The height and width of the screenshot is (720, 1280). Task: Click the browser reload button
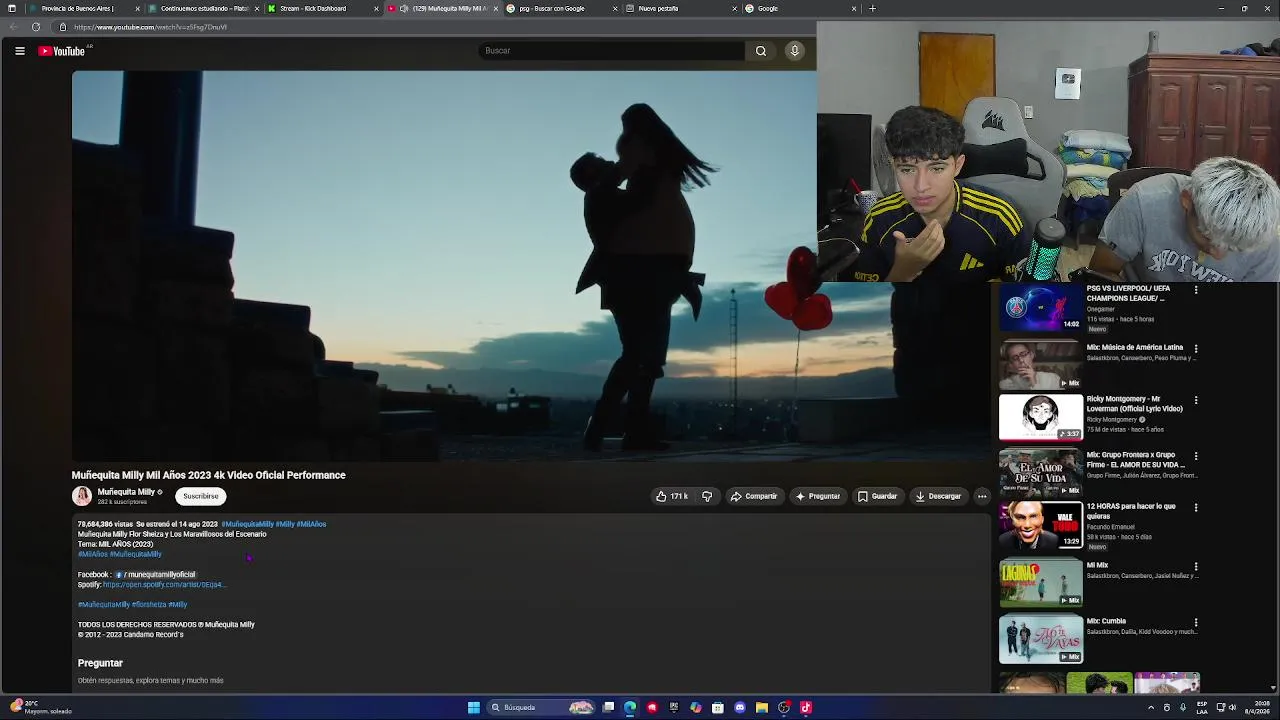[x=36, y=27]
